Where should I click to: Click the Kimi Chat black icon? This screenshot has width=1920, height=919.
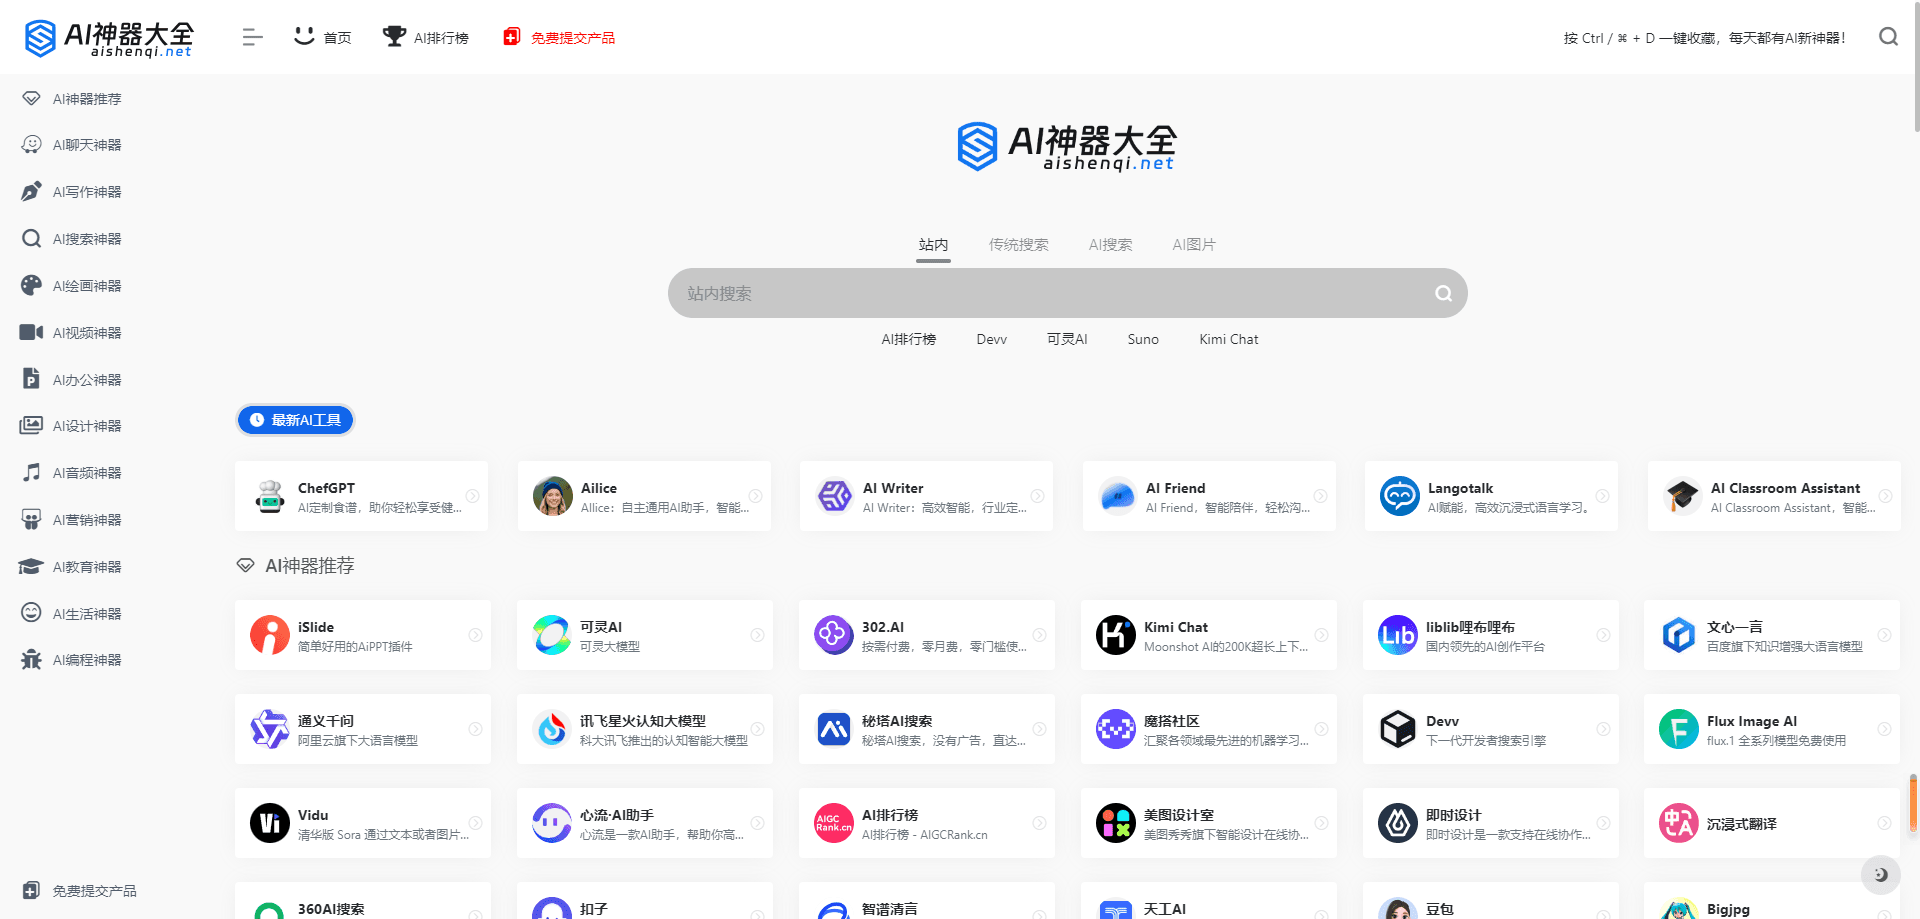tap(1116, 635)
